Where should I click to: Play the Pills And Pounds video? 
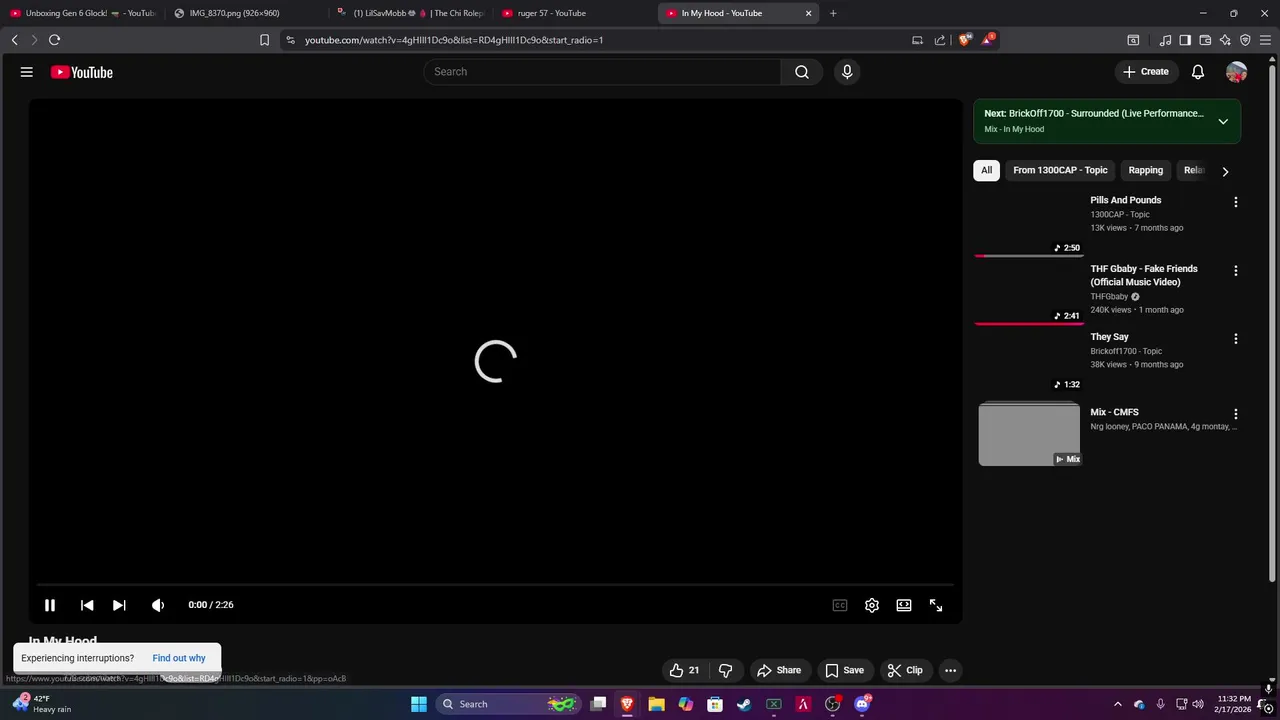tap(1125, 200)
